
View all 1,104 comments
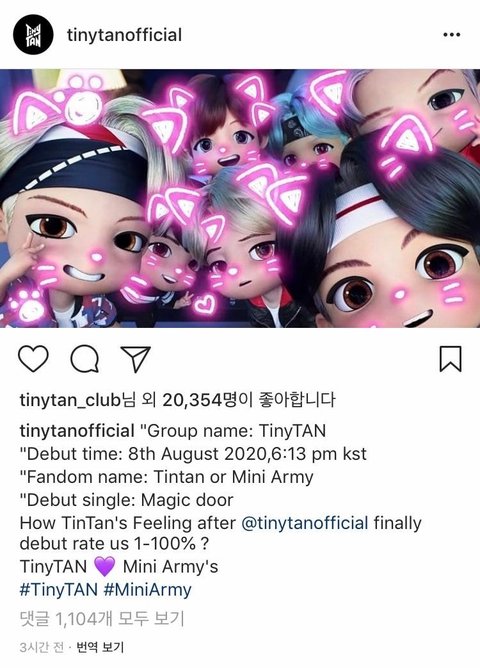[x=102, y=619]
